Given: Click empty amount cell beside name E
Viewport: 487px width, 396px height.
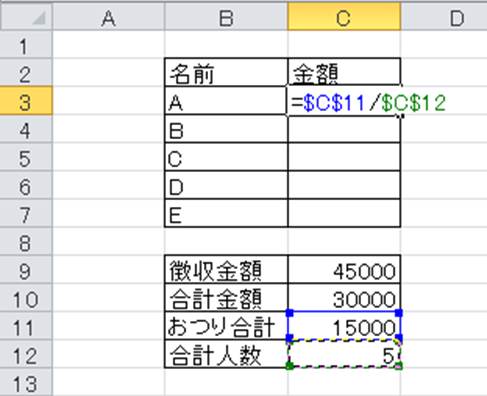Looking at the screenshot, I should [344, 213].
